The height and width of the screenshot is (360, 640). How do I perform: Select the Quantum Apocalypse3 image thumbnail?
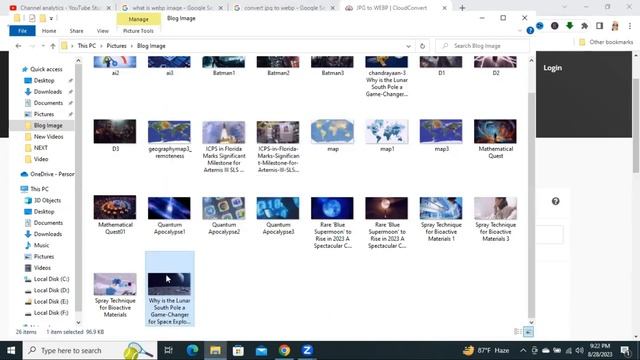[x=278, y=208]
